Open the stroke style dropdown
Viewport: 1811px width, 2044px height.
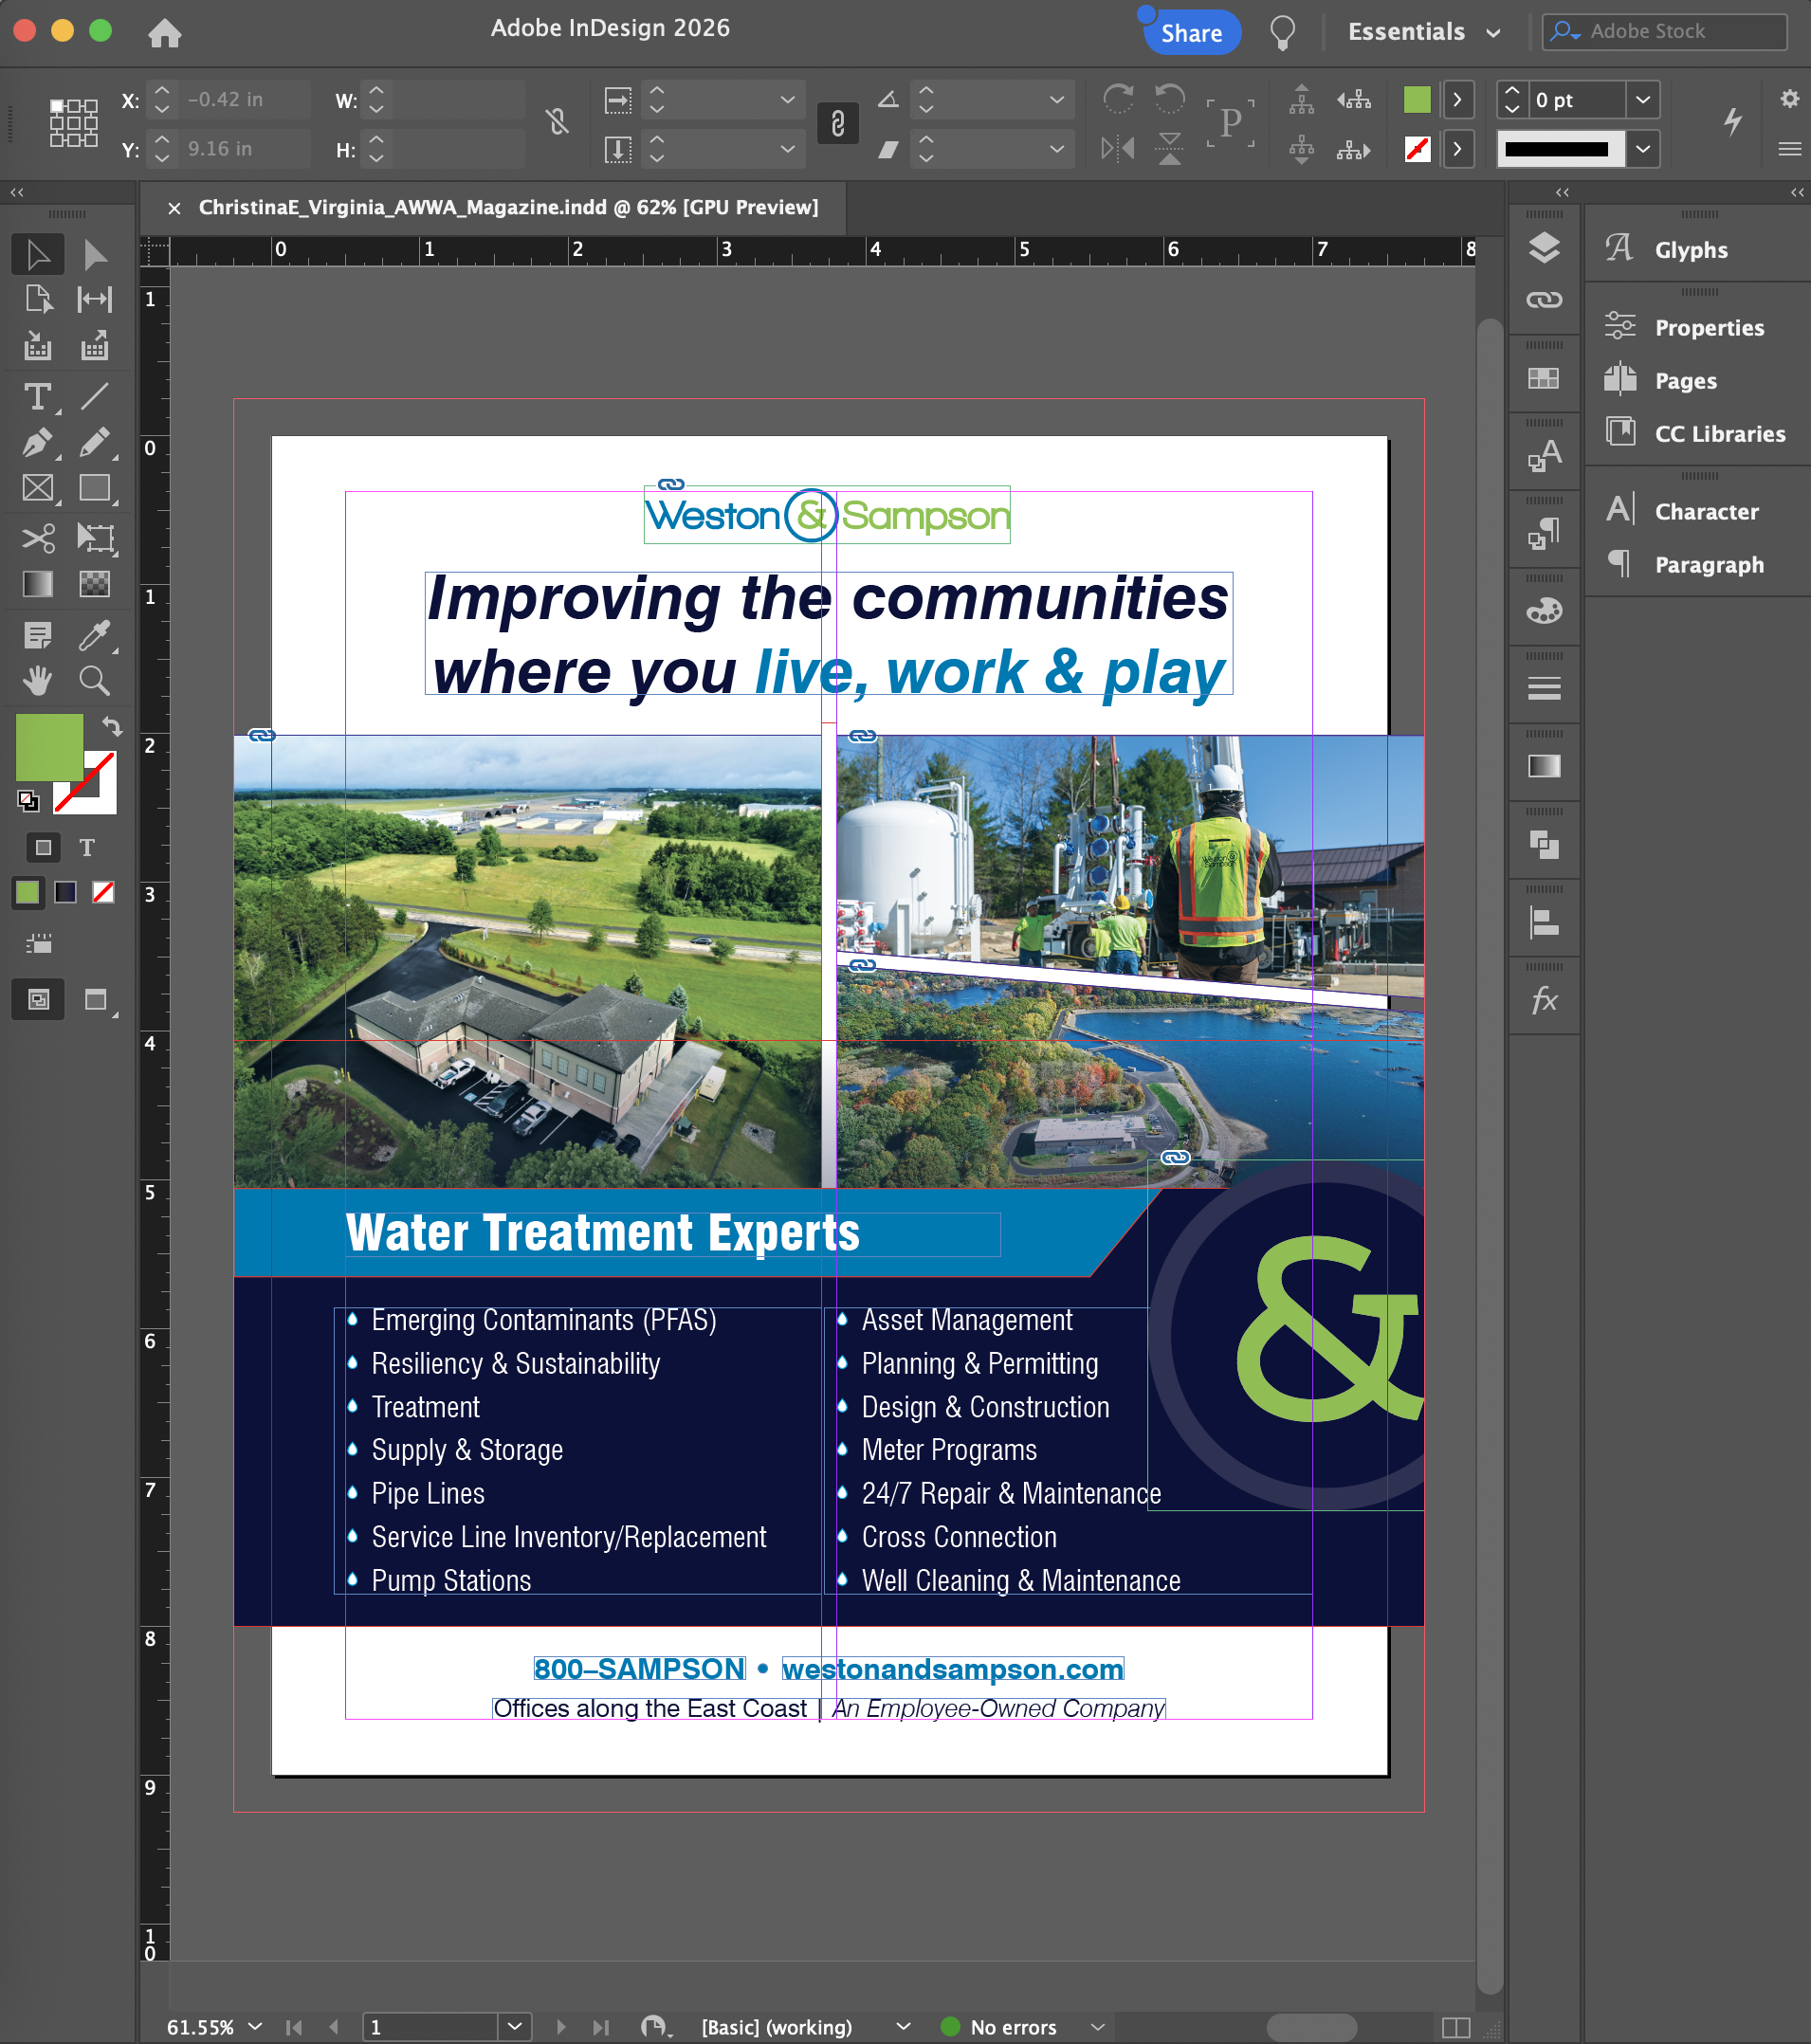[x=1643, y=149]
